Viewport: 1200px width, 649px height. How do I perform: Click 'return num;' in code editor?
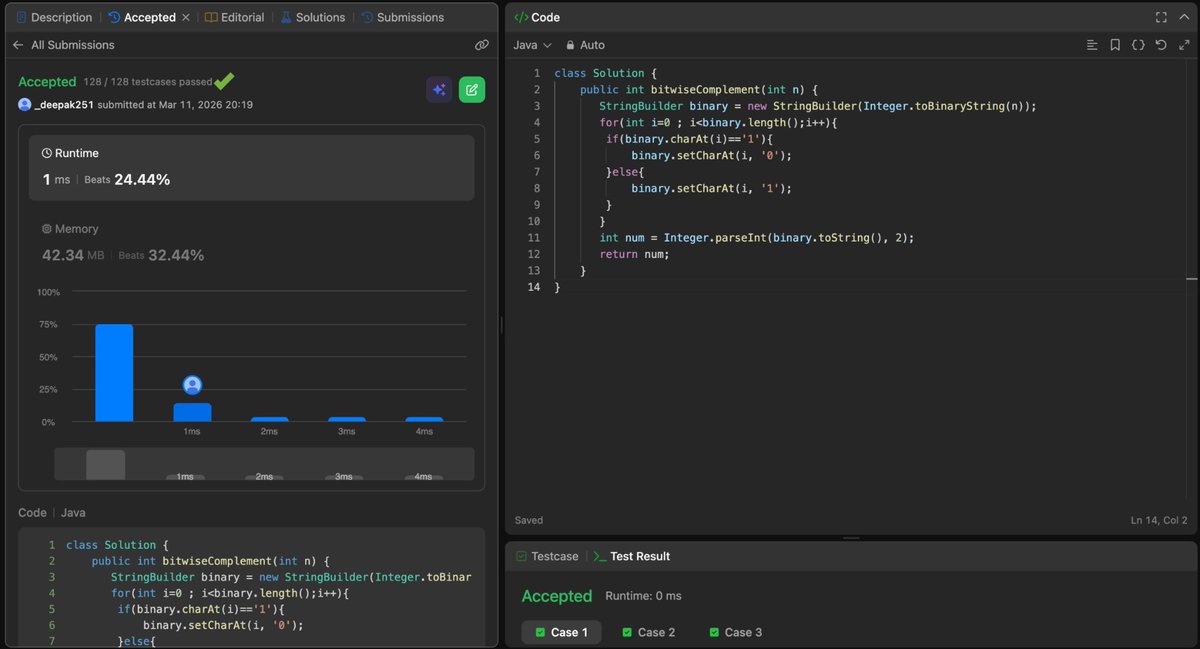click(x=634, y=254)
